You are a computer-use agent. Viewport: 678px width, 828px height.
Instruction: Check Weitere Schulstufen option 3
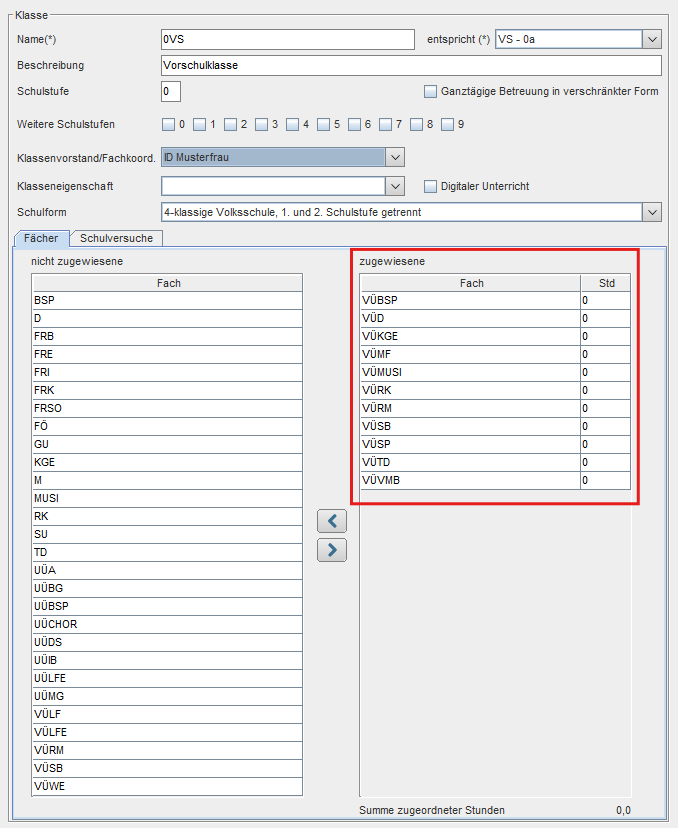click(x=261, y=125)
